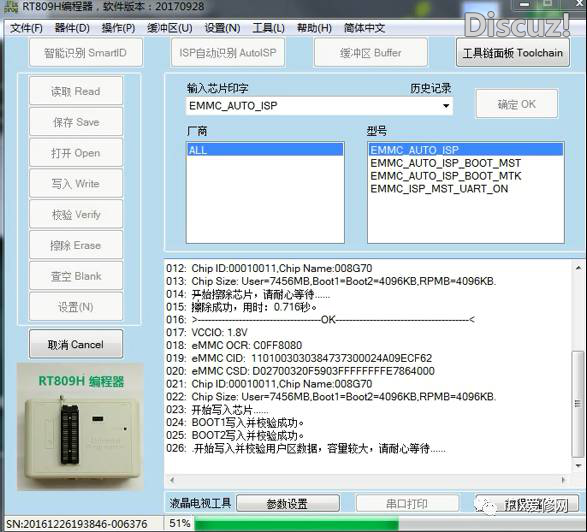Select EMMC_AUTO_ISP_BOOT_MST model

pyautogui.click(x=445, y=163)
